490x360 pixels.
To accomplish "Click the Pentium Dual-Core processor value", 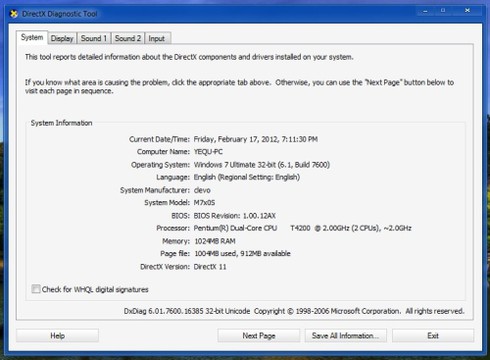I will (302, 228).
